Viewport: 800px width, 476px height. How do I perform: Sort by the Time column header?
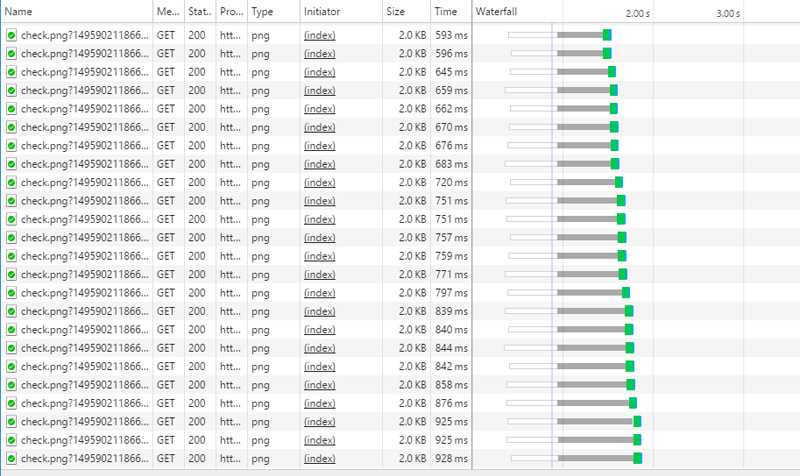pos(452,11)
